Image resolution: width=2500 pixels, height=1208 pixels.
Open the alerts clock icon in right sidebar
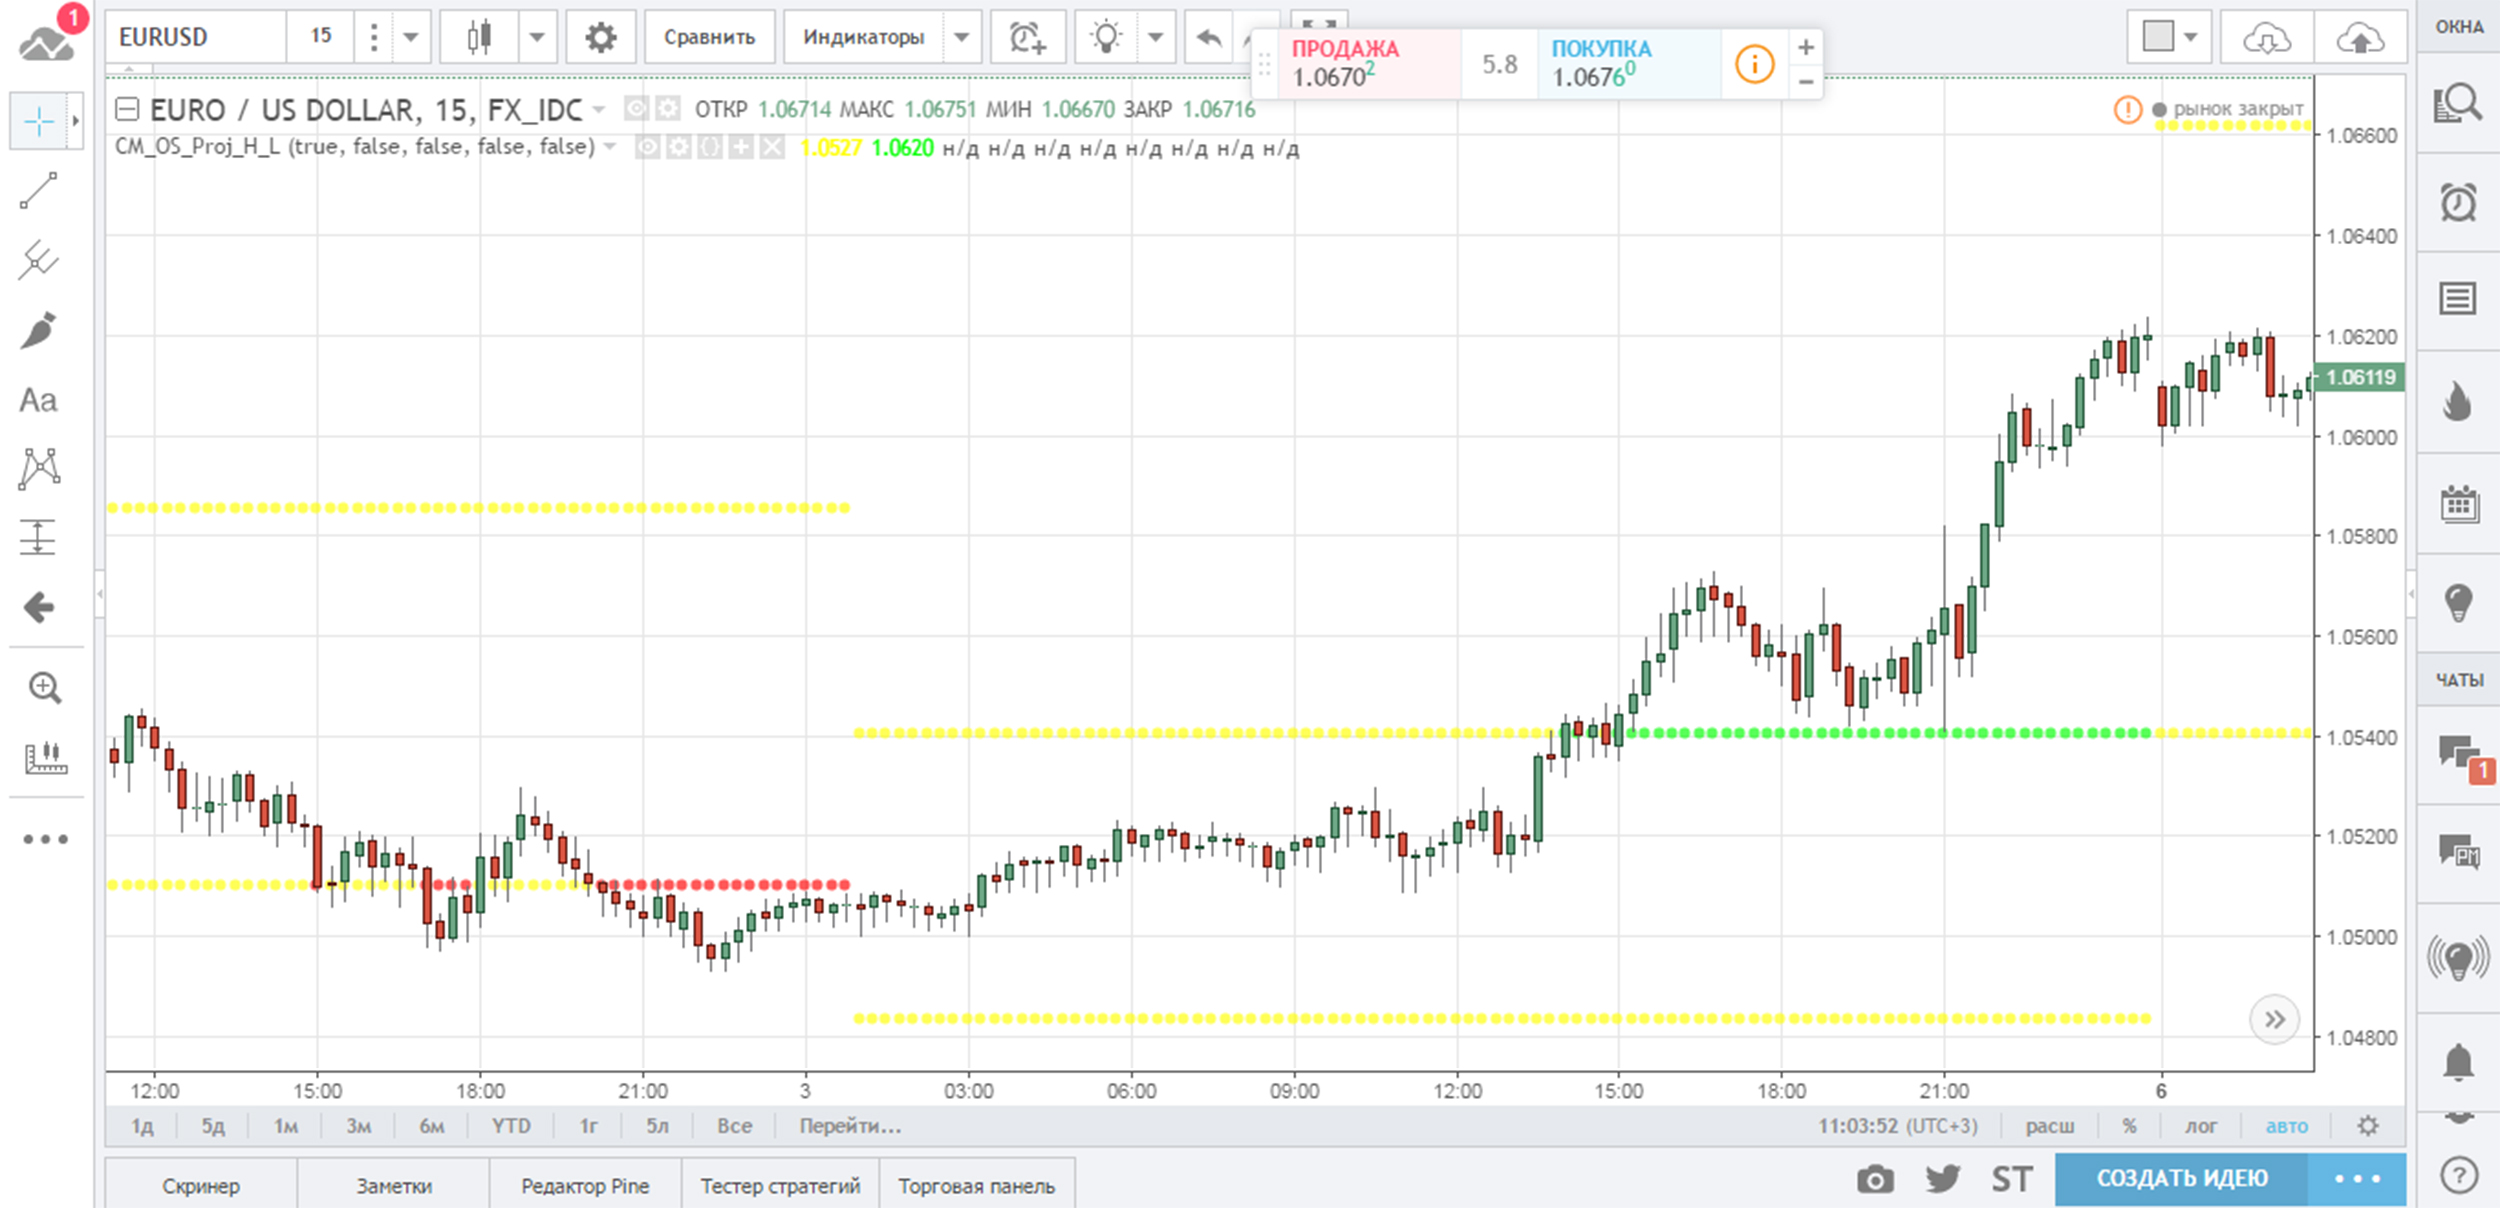tap(2458, 203)
